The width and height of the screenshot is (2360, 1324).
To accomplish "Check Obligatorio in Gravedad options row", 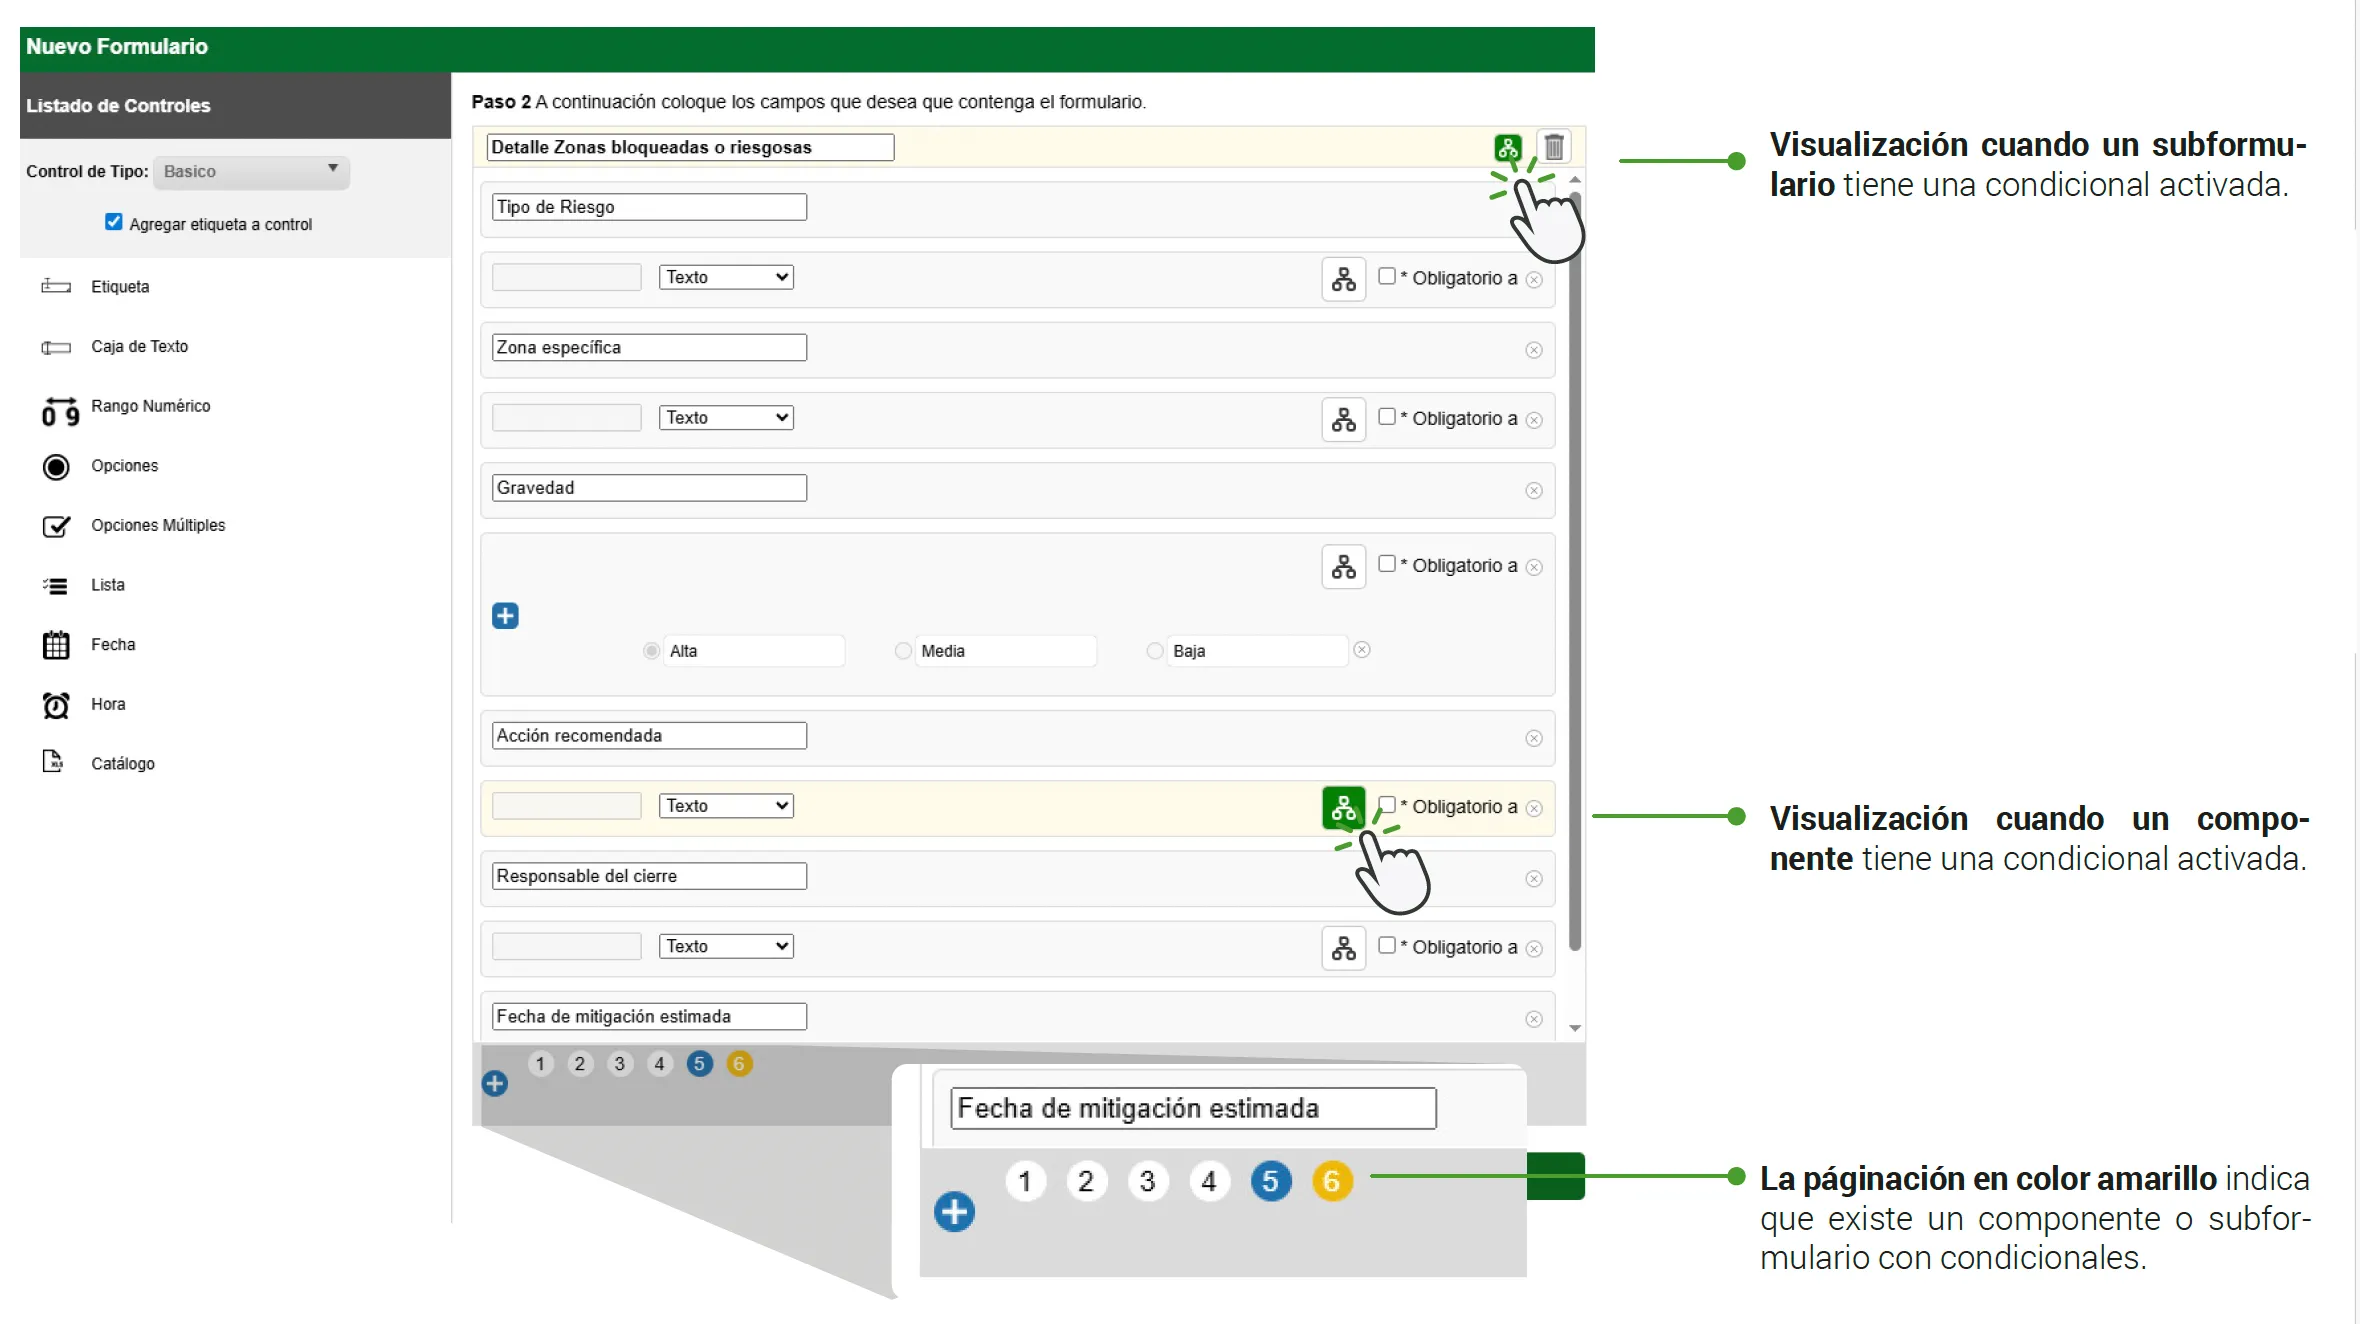I will click(1387, 564).
